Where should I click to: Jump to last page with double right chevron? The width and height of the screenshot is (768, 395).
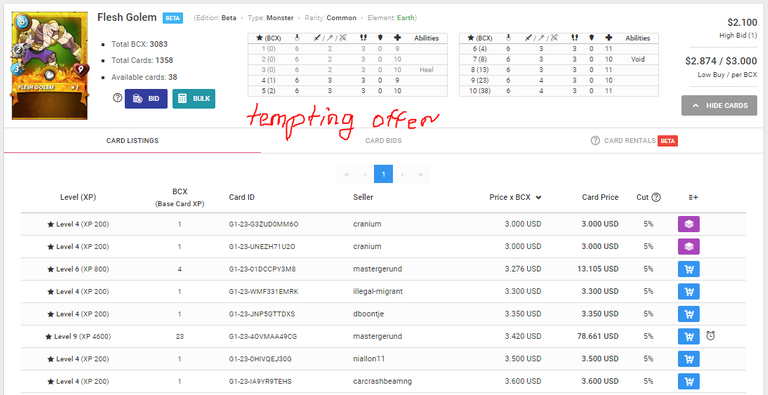(420, 174)
